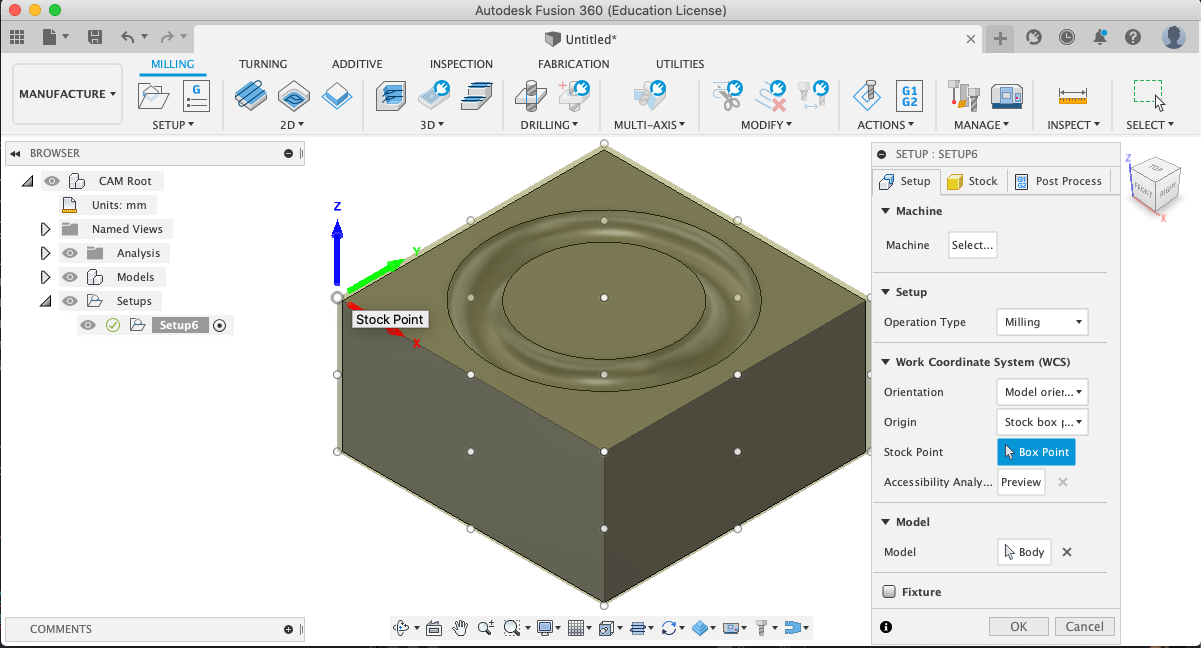Expand the Analysis tree node
The image size is (1201, 648).
45,253
